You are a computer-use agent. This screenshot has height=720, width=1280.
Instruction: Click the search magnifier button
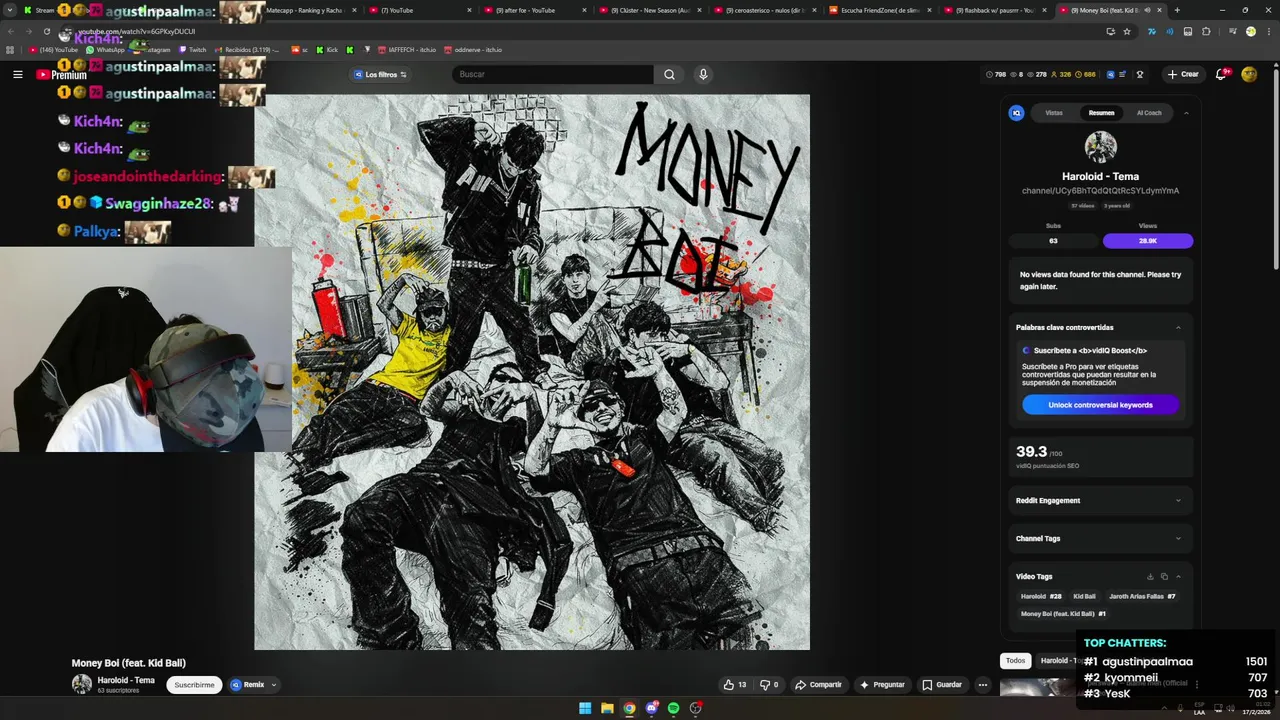(669, 74)
